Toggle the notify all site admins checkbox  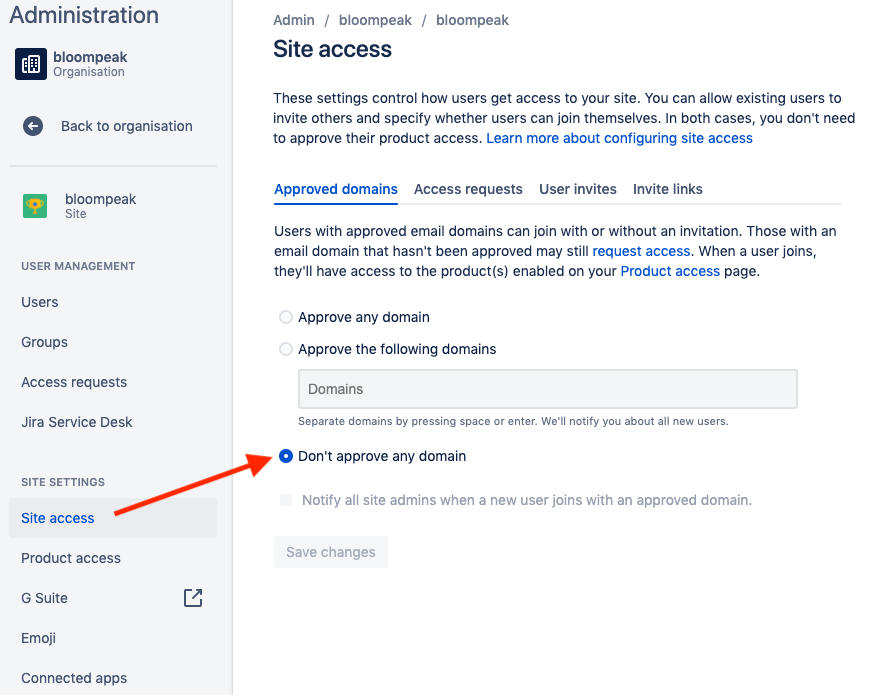click(286, 500)
